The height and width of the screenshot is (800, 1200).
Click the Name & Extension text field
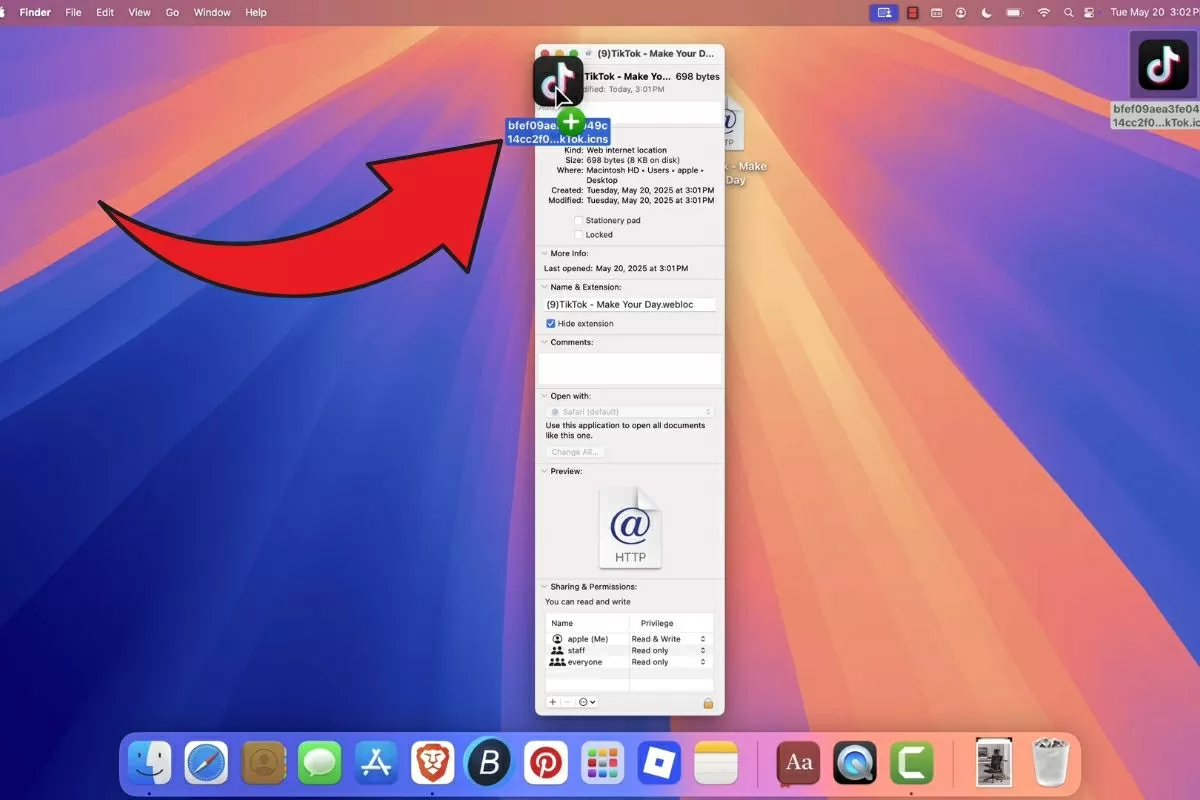pyautogui.click(x=630, y=304)
